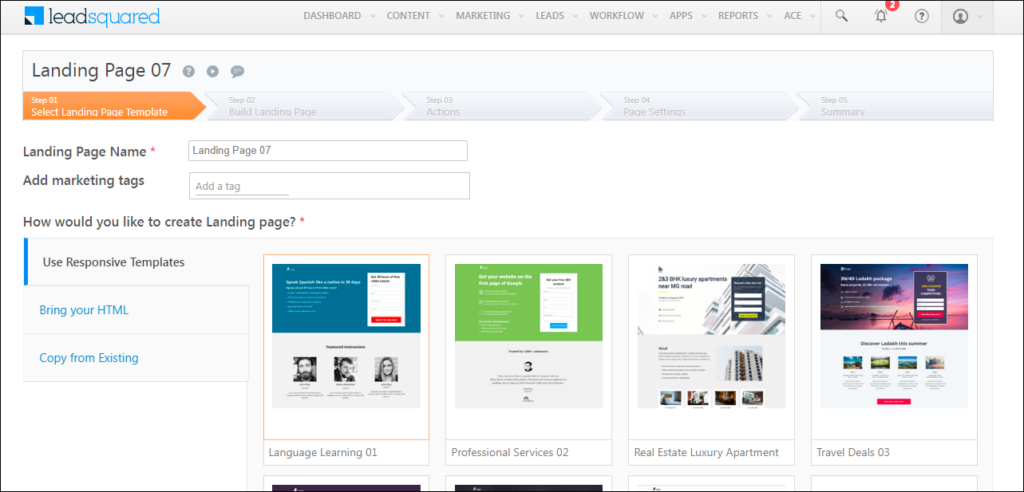
Task: Open the CONTENT menu
Action: pyautogui.click(x=408, y=16)
